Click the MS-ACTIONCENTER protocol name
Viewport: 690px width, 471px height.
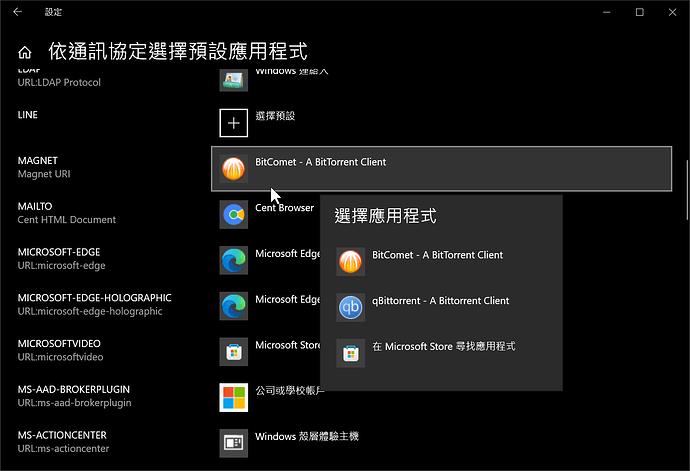pyautogui.click(x=62, y=435)
